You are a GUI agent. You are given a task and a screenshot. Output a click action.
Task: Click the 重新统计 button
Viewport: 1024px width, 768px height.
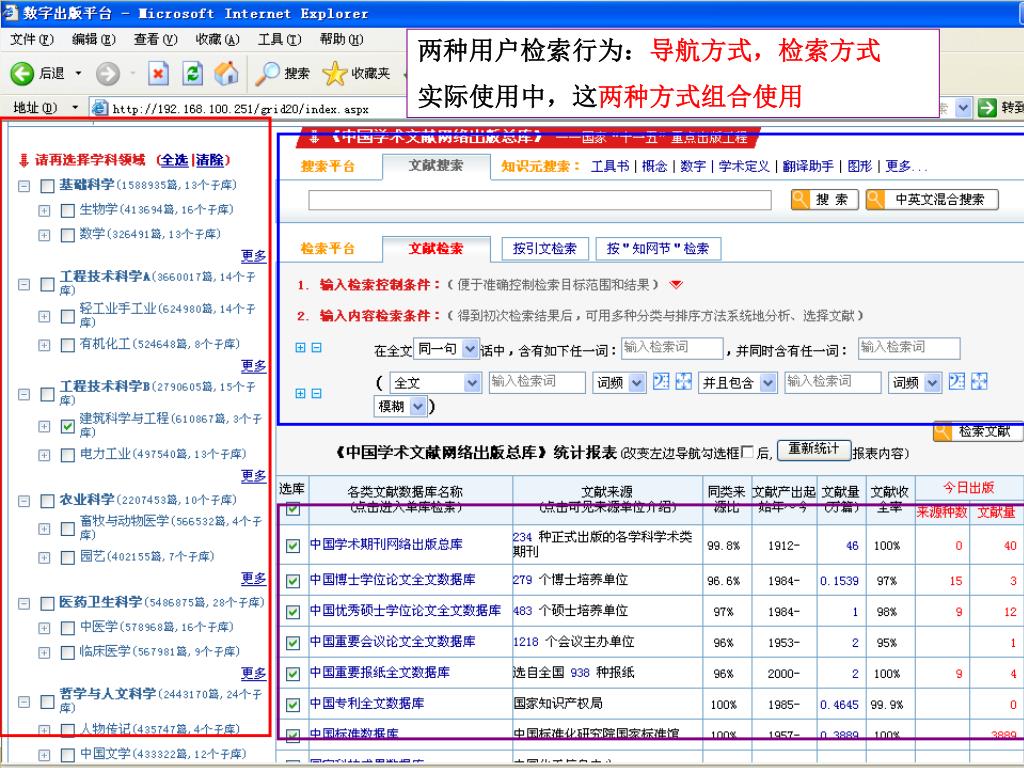(x=813, y=449)
